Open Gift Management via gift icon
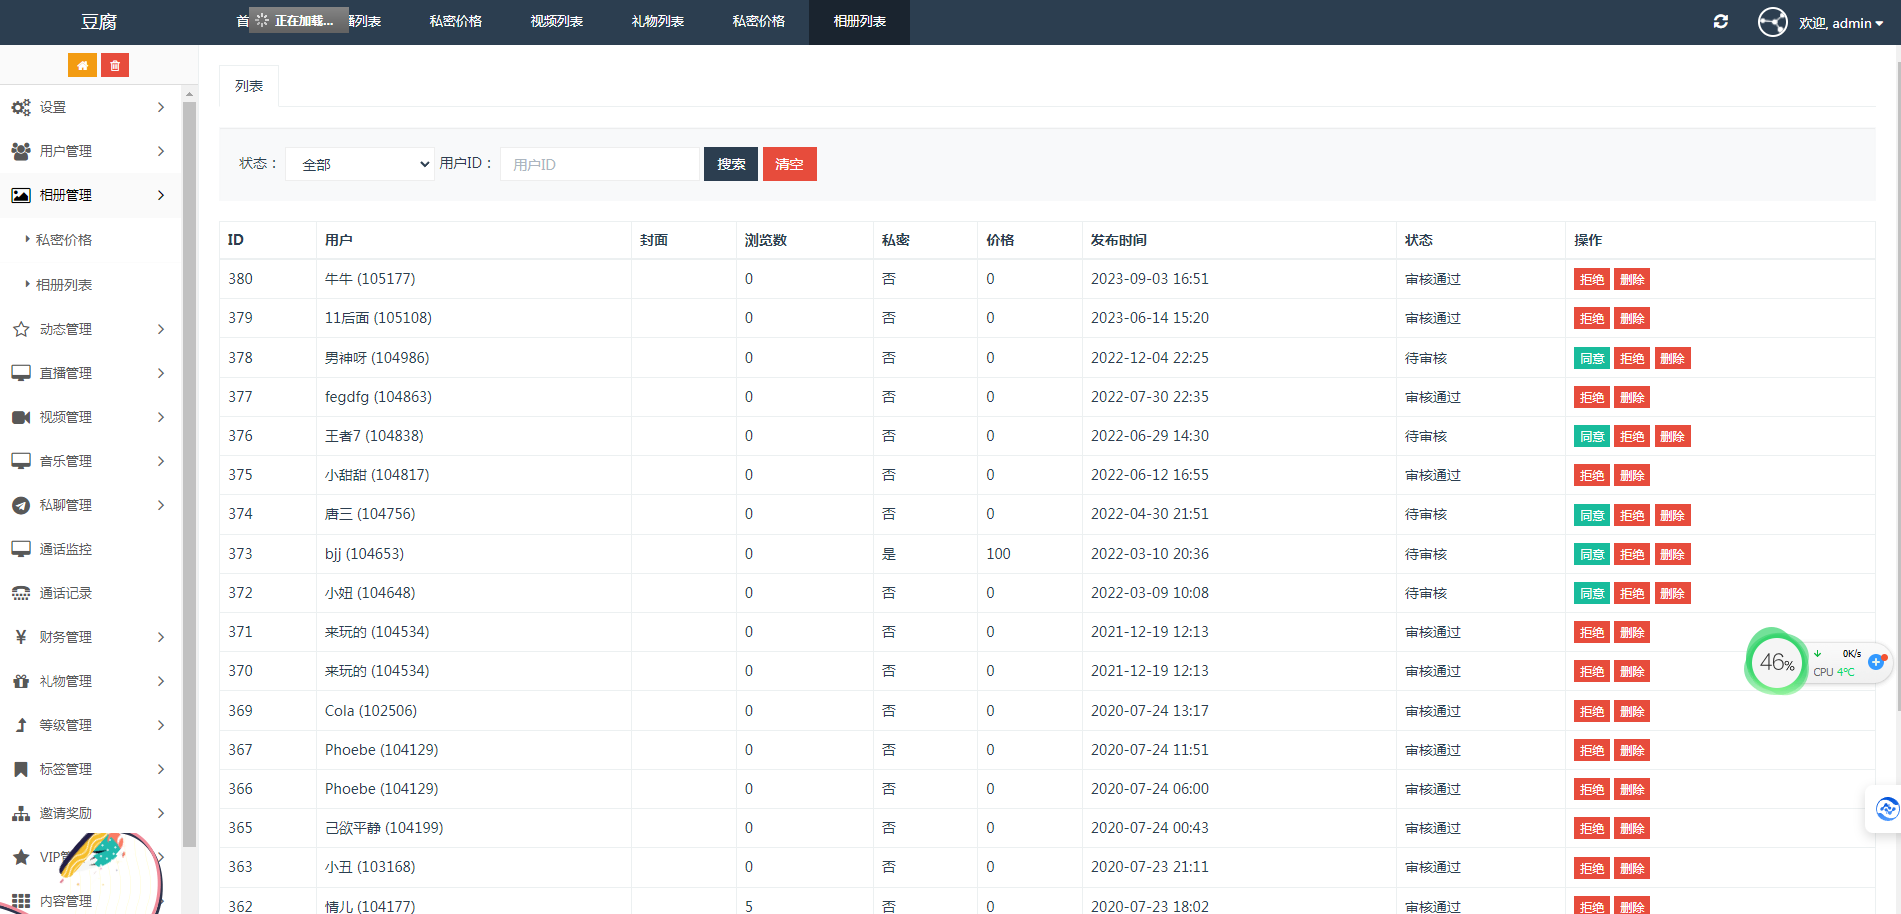 coord(21,681)
